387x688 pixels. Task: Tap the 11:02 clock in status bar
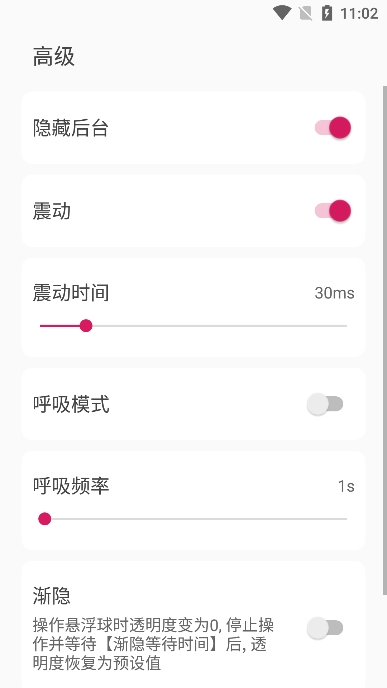[x=359, y=13]
